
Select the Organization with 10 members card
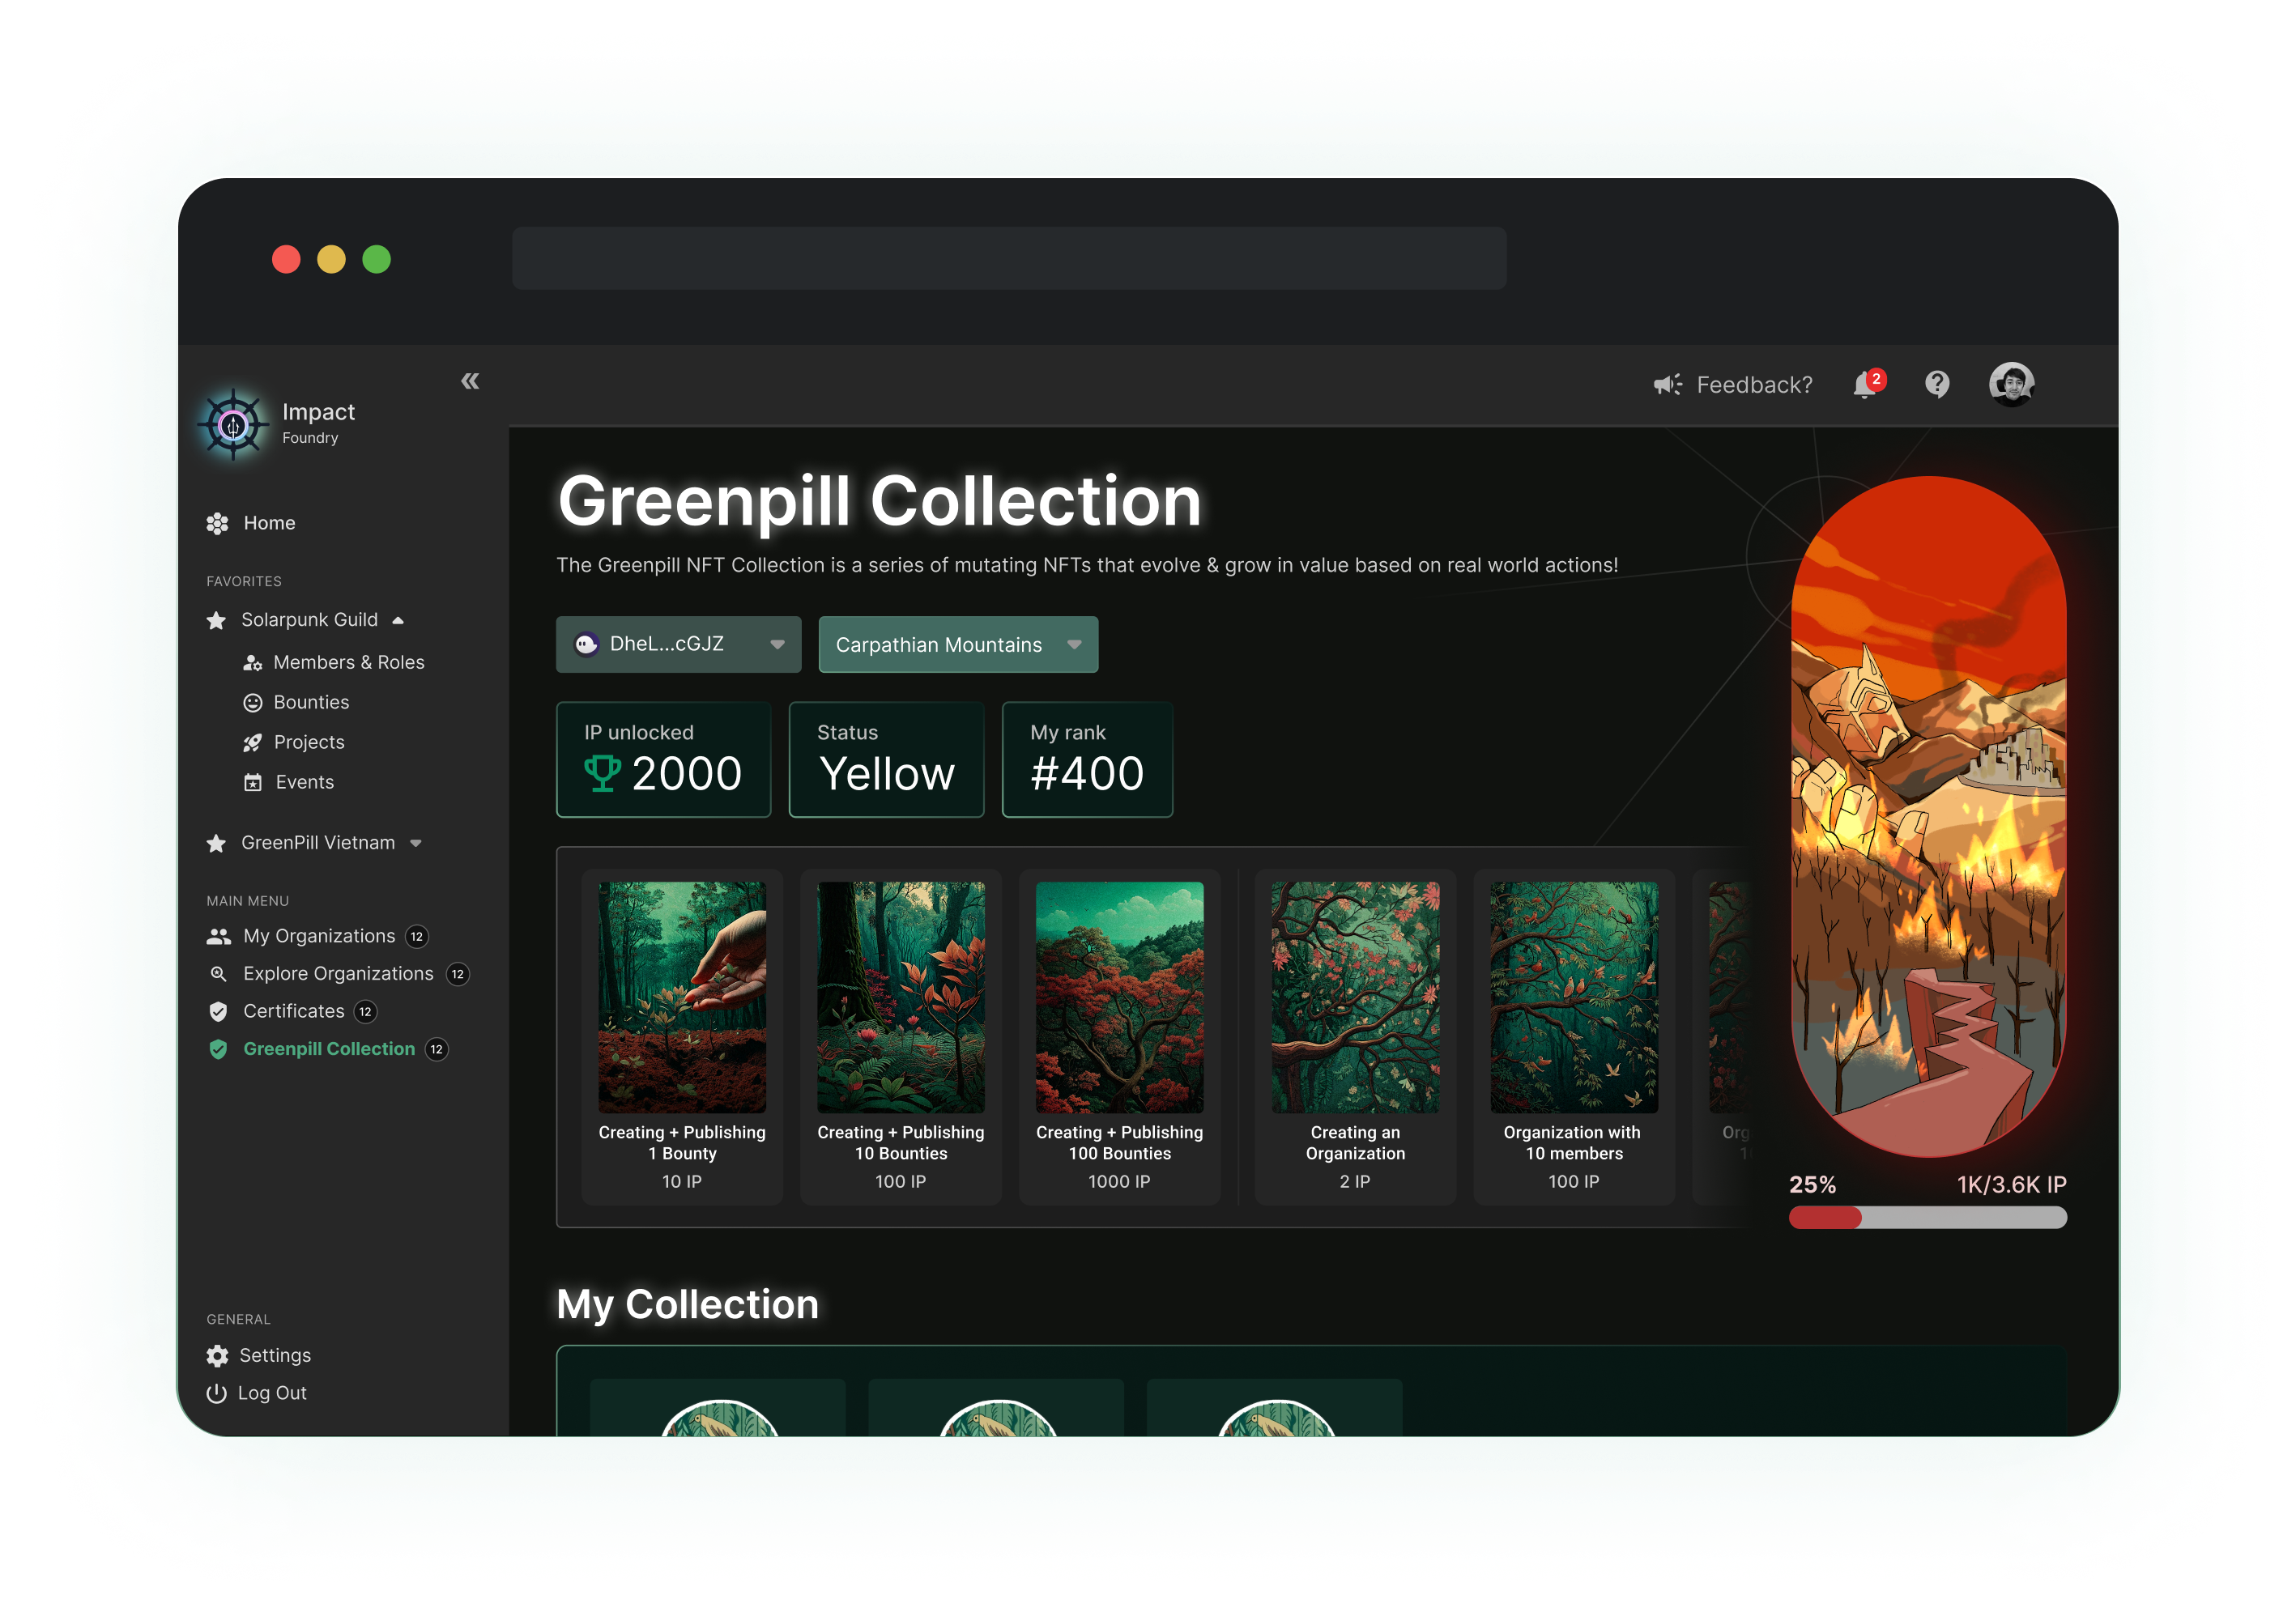point(1574,1036)
